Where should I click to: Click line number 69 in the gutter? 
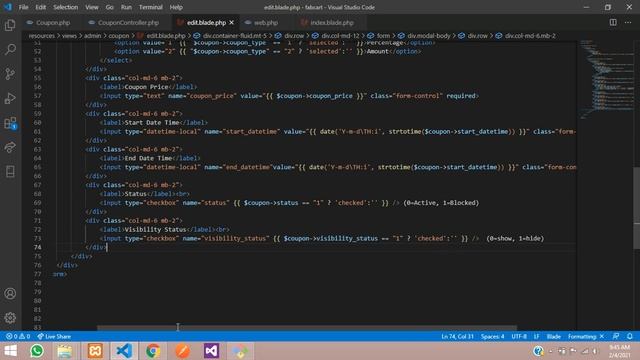(x=37, y=203)
